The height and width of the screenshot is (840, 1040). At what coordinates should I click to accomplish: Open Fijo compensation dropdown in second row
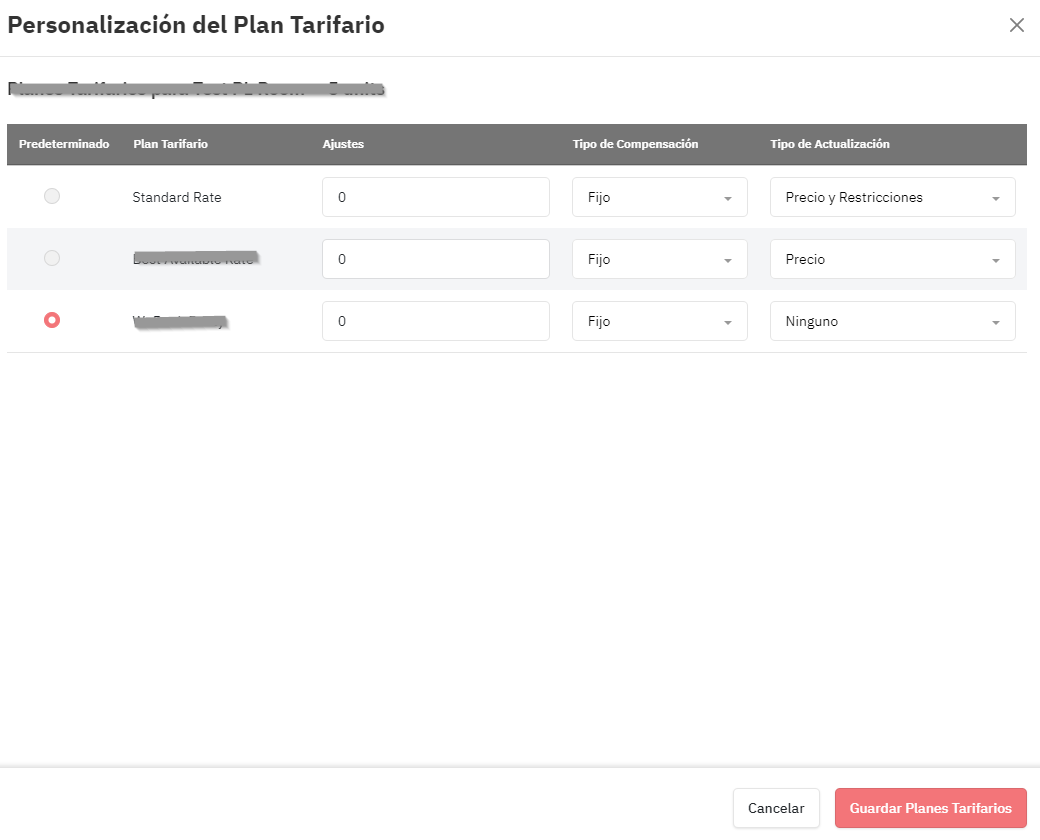pos(660,259)
